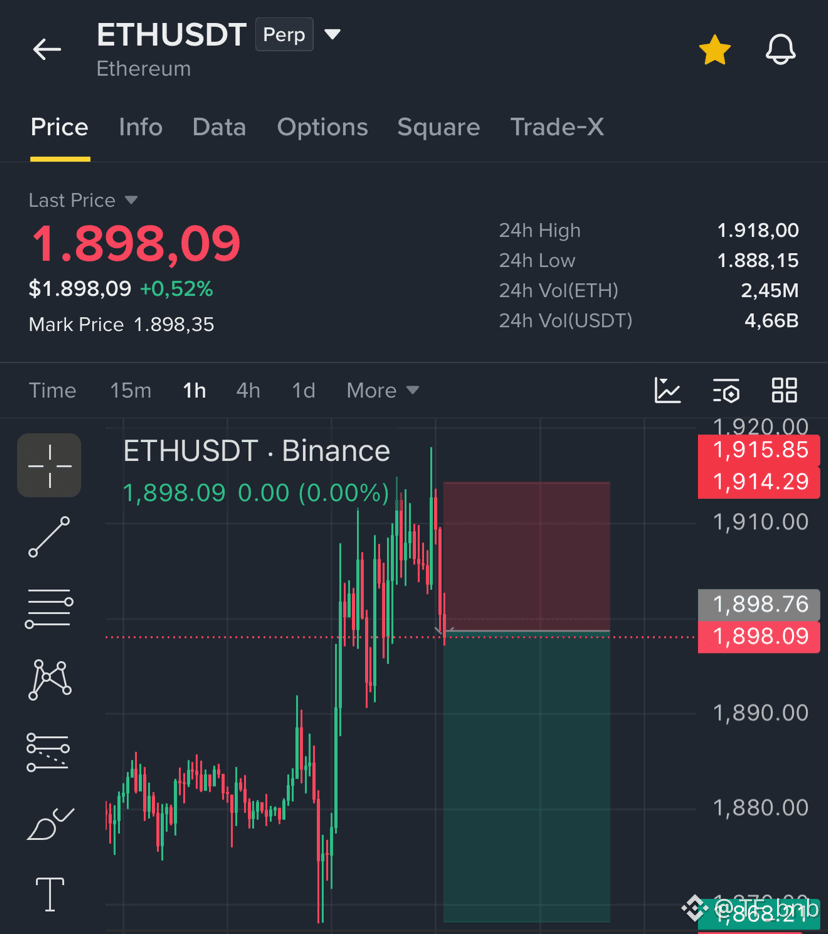The height and width of the screenshot is (934, 828).
Task: Click the red stop-loss zone of position
Action: [x=527, y=556]
